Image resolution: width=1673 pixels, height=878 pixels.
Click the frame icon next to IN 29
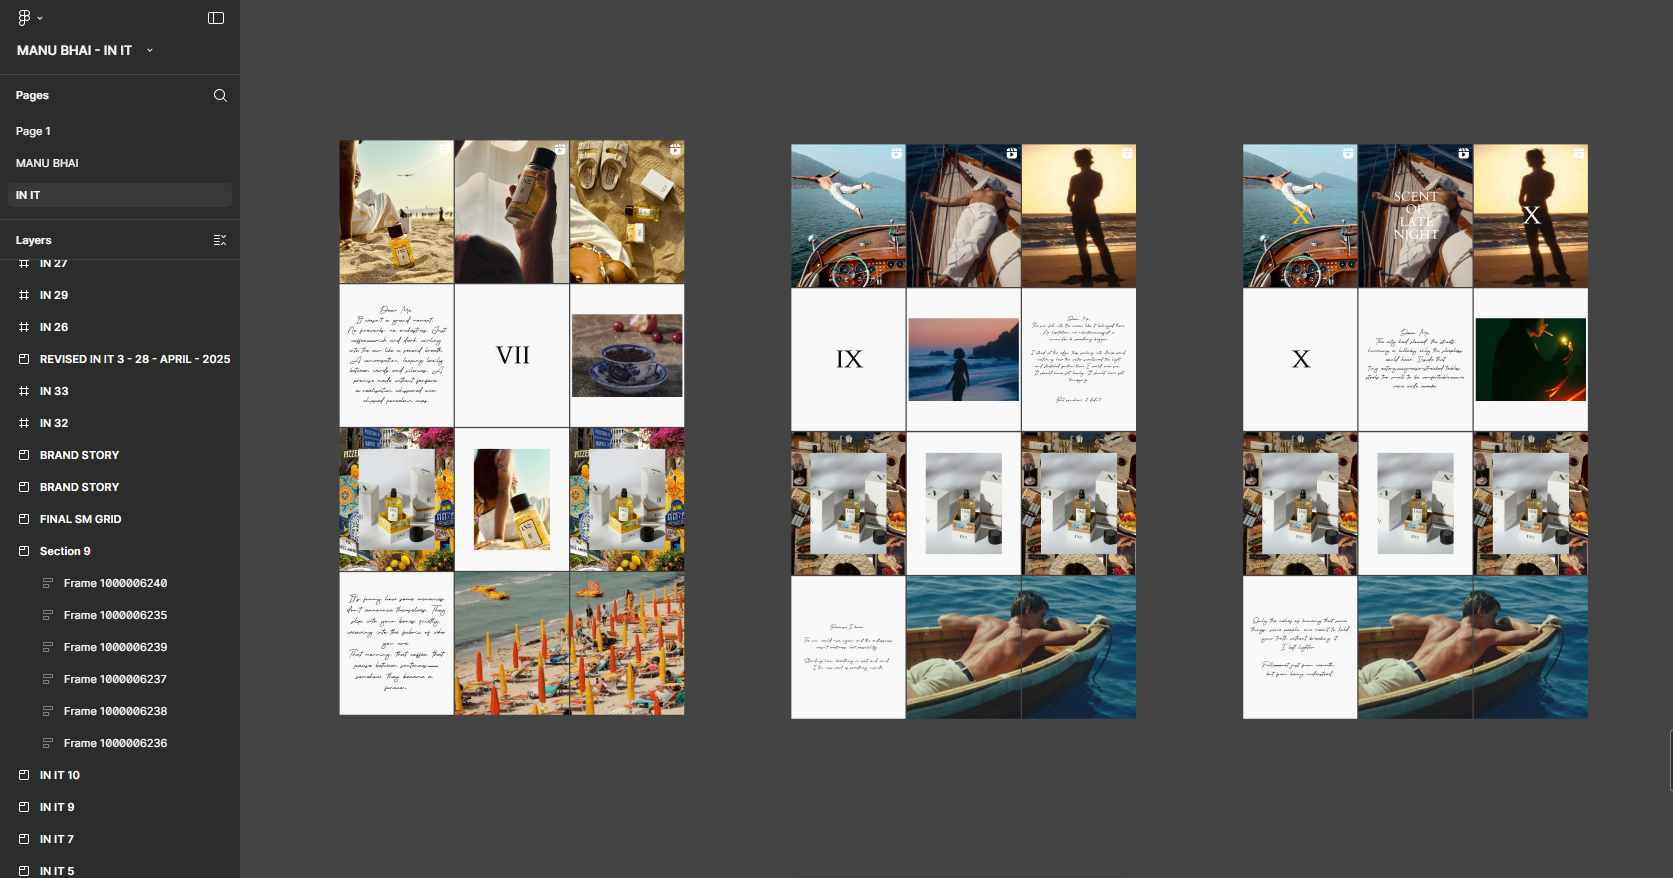point(24,296)
